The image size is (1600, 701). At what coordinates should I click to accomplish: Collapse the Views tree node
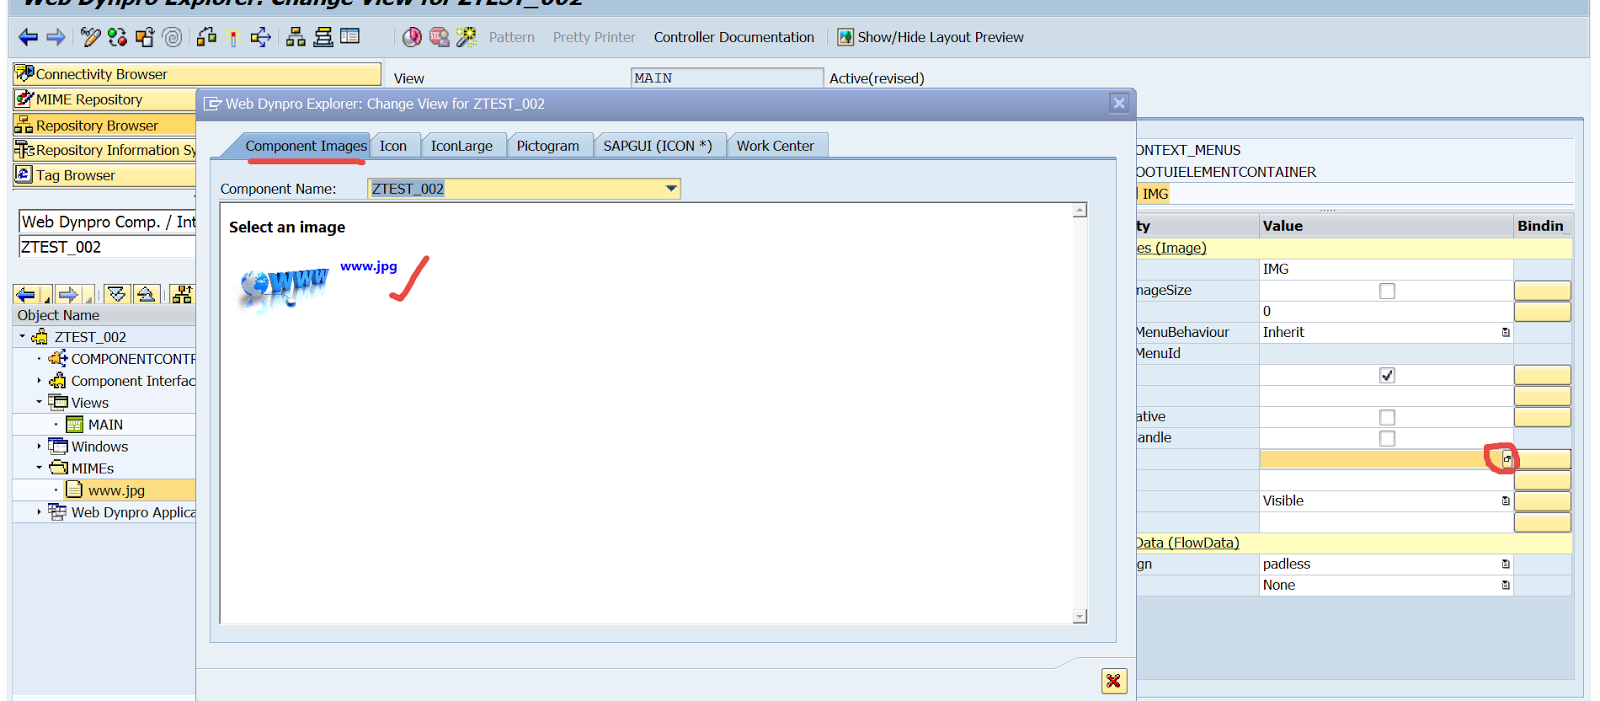39,402
